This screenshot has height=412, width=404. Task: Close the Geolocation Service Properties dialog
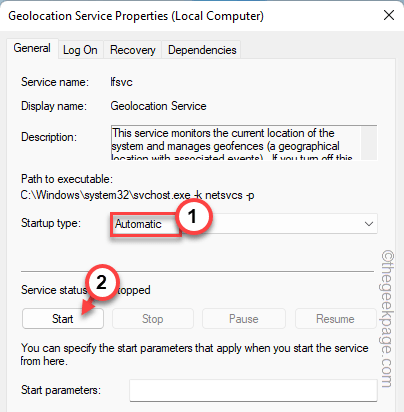click(389, 15)
